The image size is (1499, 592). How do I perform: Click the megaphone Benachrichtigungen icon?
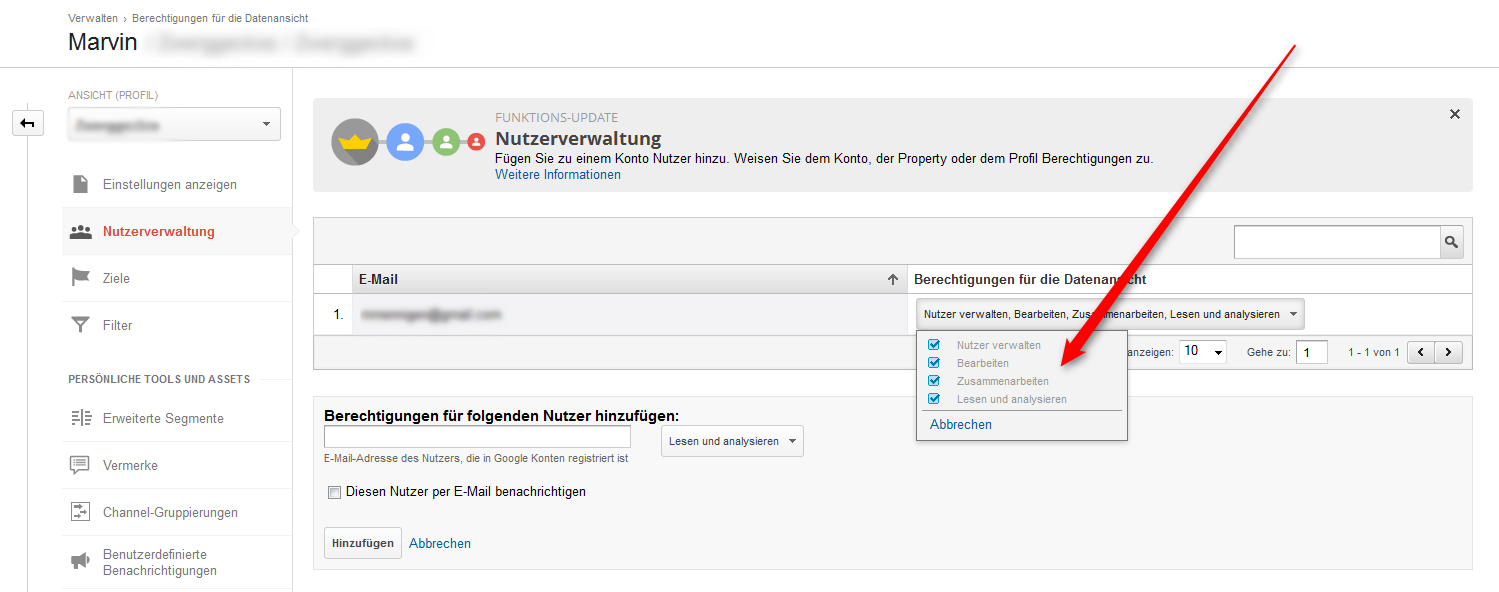coord(80,562)
